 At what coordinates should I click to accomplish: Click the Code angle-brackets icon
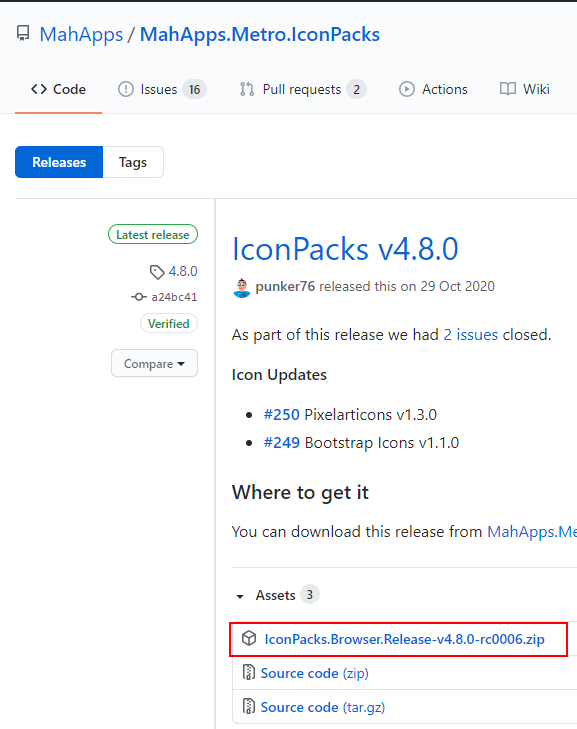pyautogui.click(x=39, y=89)
